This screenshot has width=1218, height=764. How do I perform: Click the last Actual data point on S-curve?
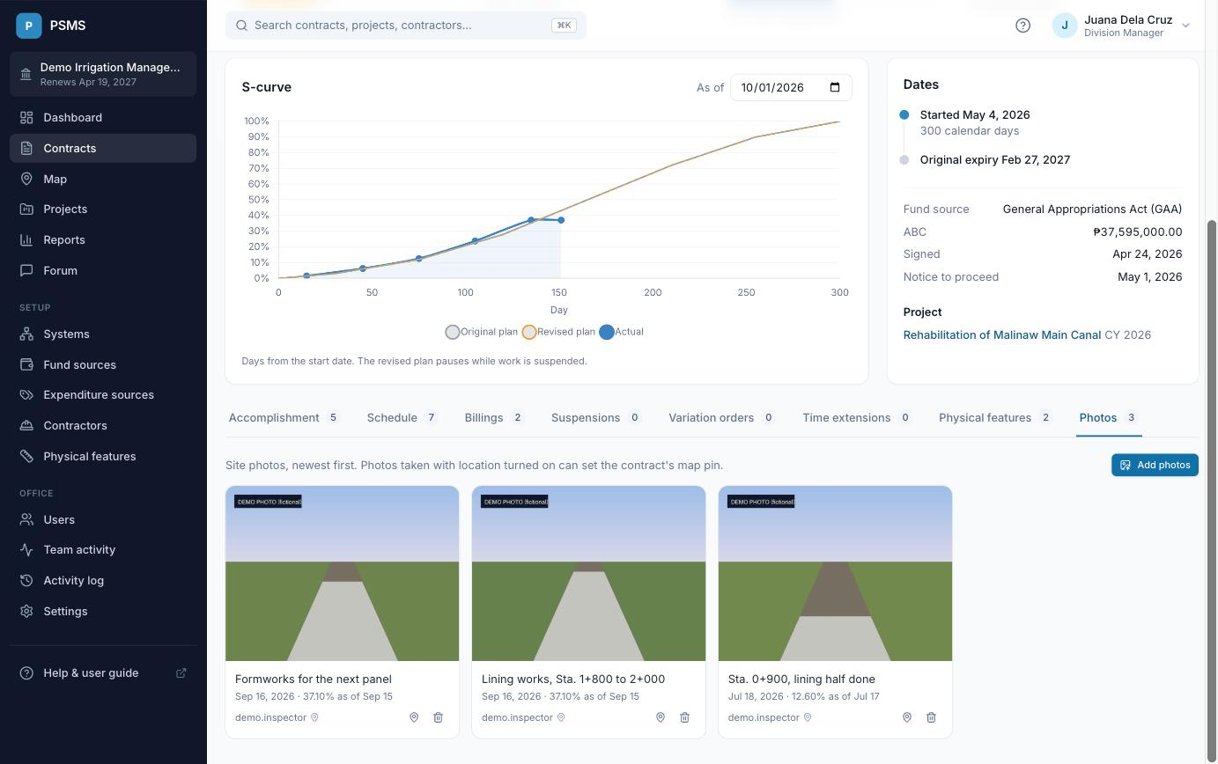point(560,220)
